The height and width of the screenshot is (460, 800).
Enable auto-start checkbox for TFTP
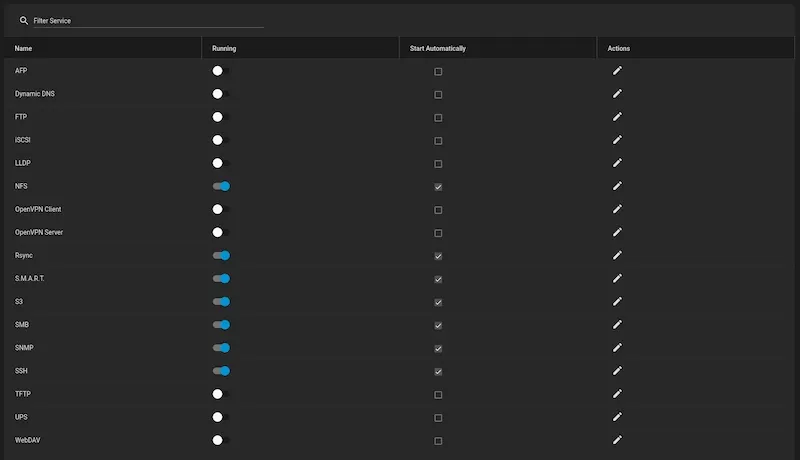coord(438,395)
